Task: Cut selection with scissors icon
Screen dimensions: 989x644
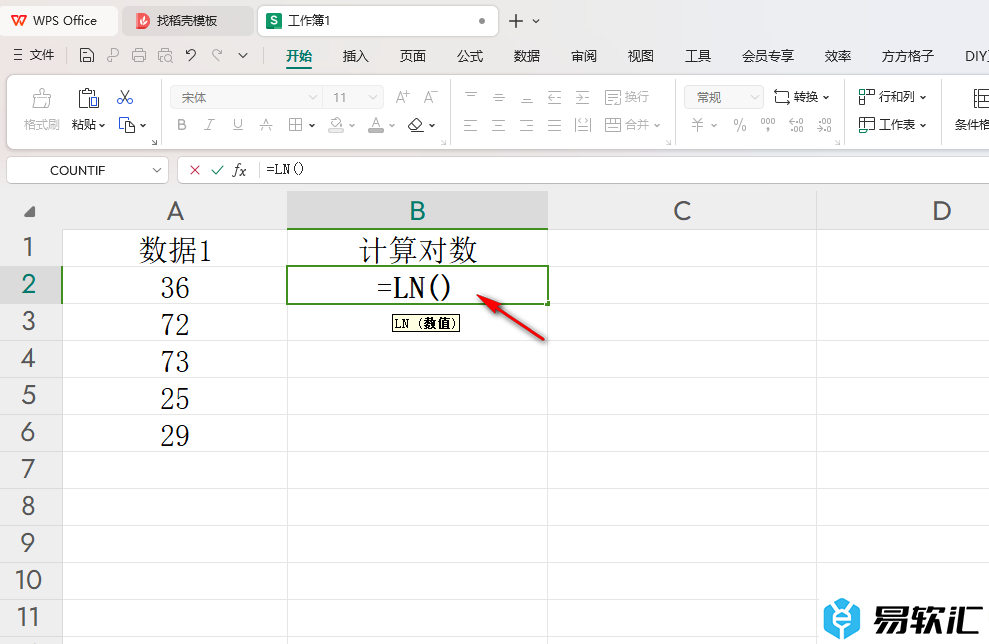Action: pos(125,97)
